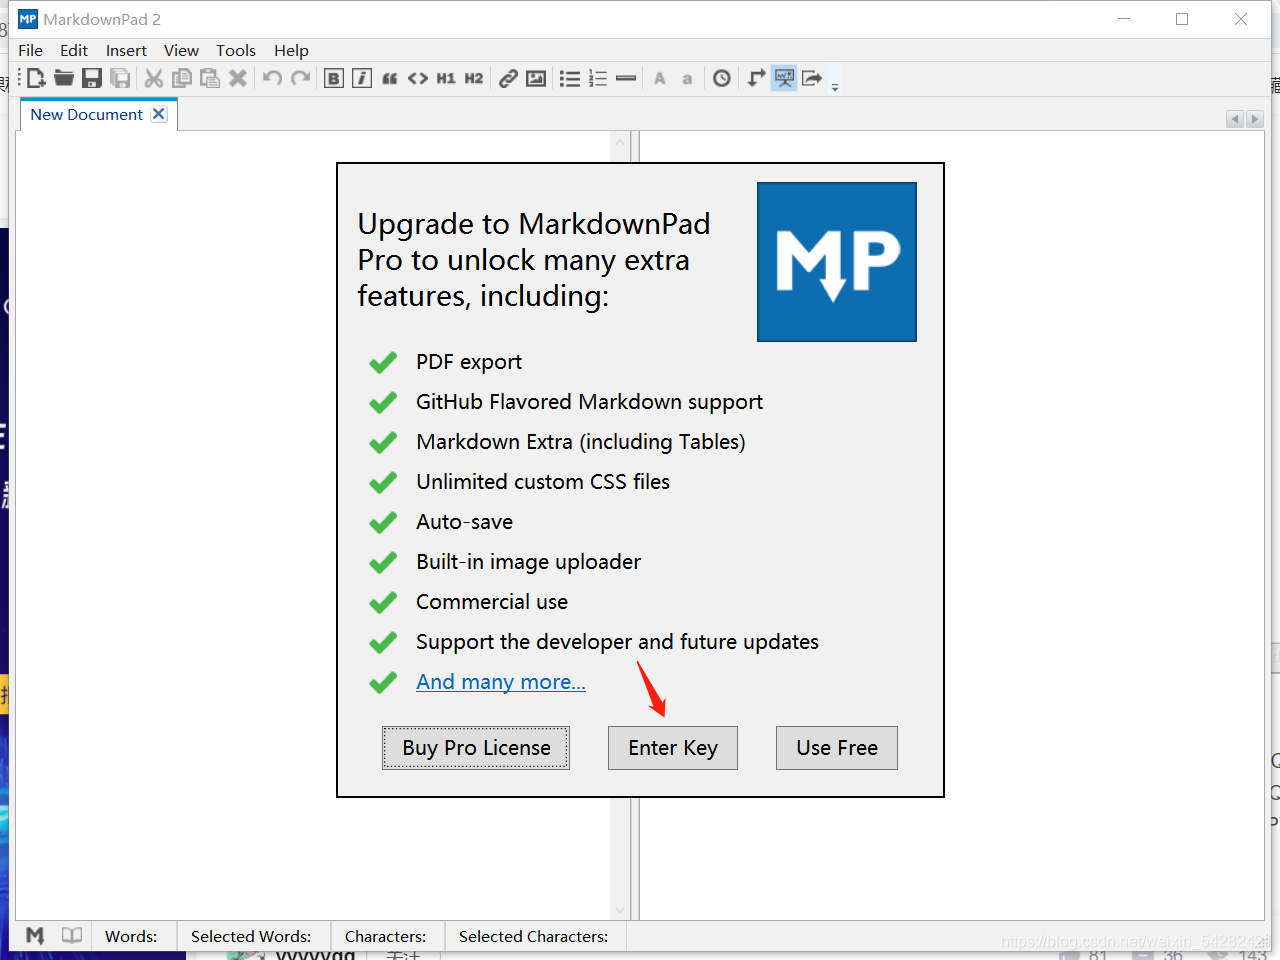Apply Heading 2 with the H2 icon
1280x960 pixels.
pos(474,78)
